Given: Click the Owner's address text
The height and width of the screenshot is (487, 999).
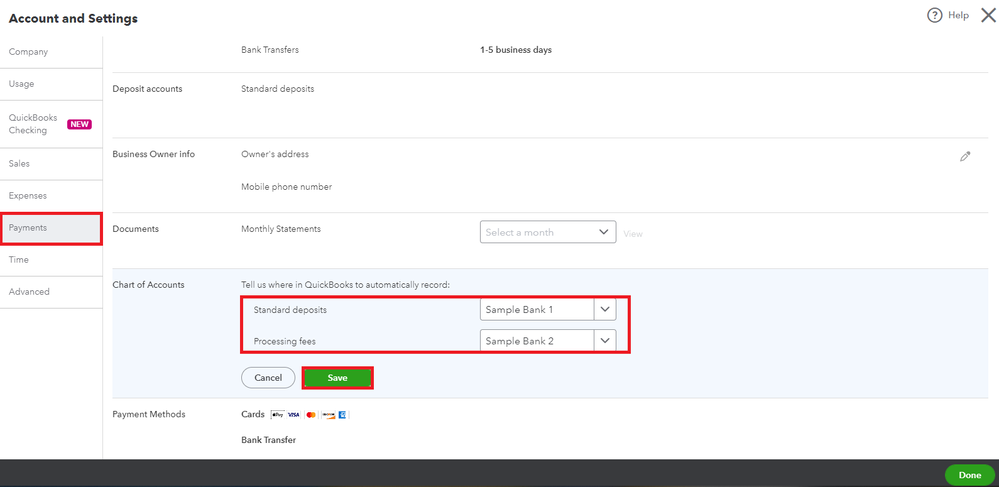Looking at the screenshot, I should [275, 154].
